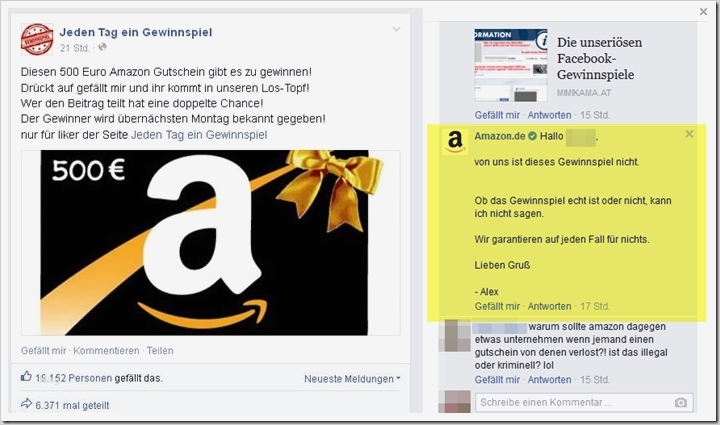Reply to the Amazon.de comment via Antworten
This screenshot has width=720, height=425.
(549, 306)
